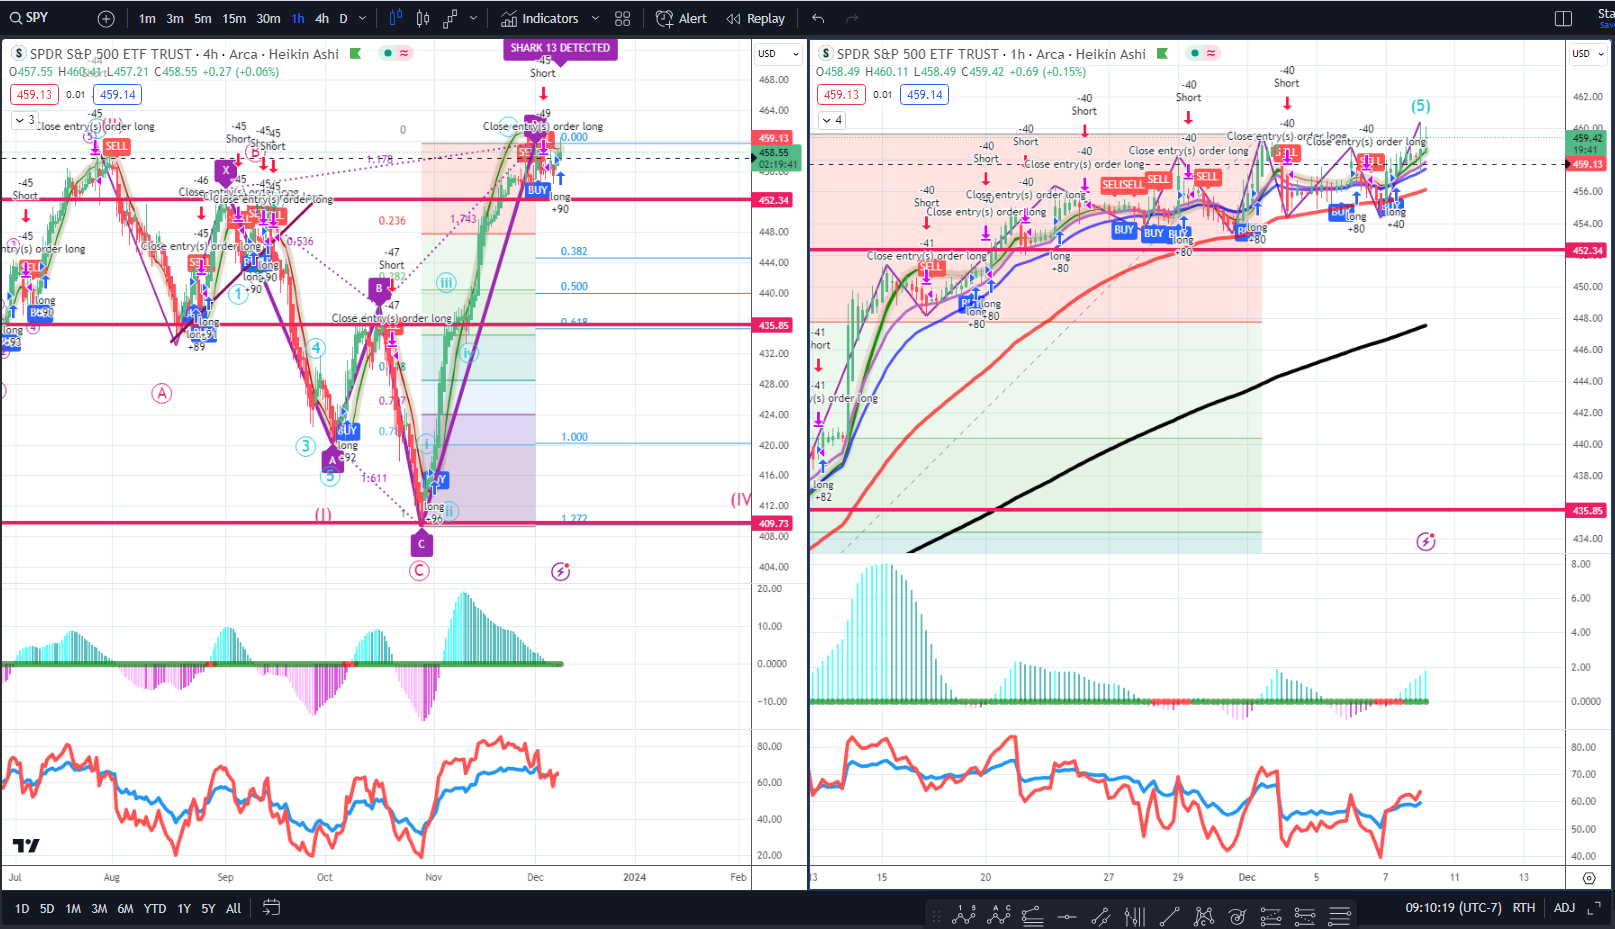Select the trend line tool in favorites bar
Viewport: 1615px width, 929px height.
coord(1169,916)
